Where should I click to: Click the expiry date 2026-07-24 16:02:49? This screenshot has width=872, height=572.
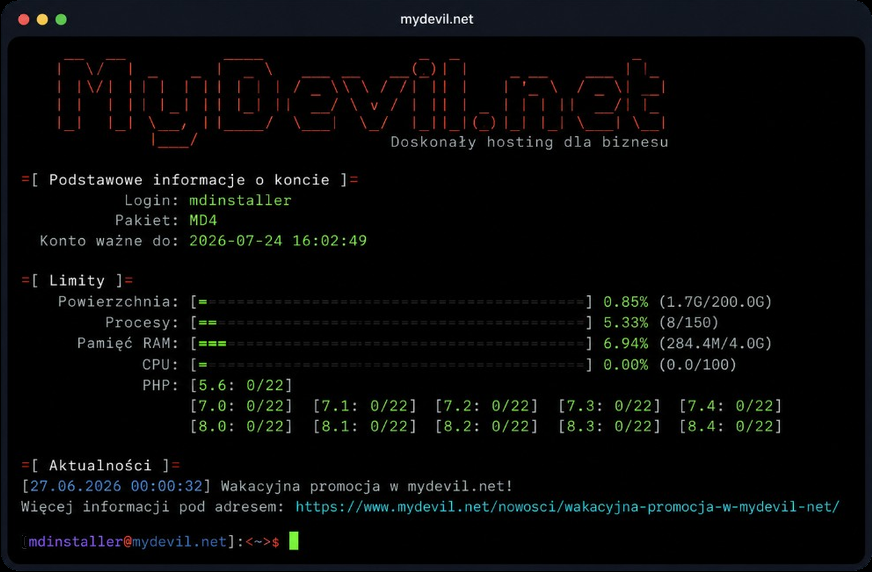click(278, 241)
